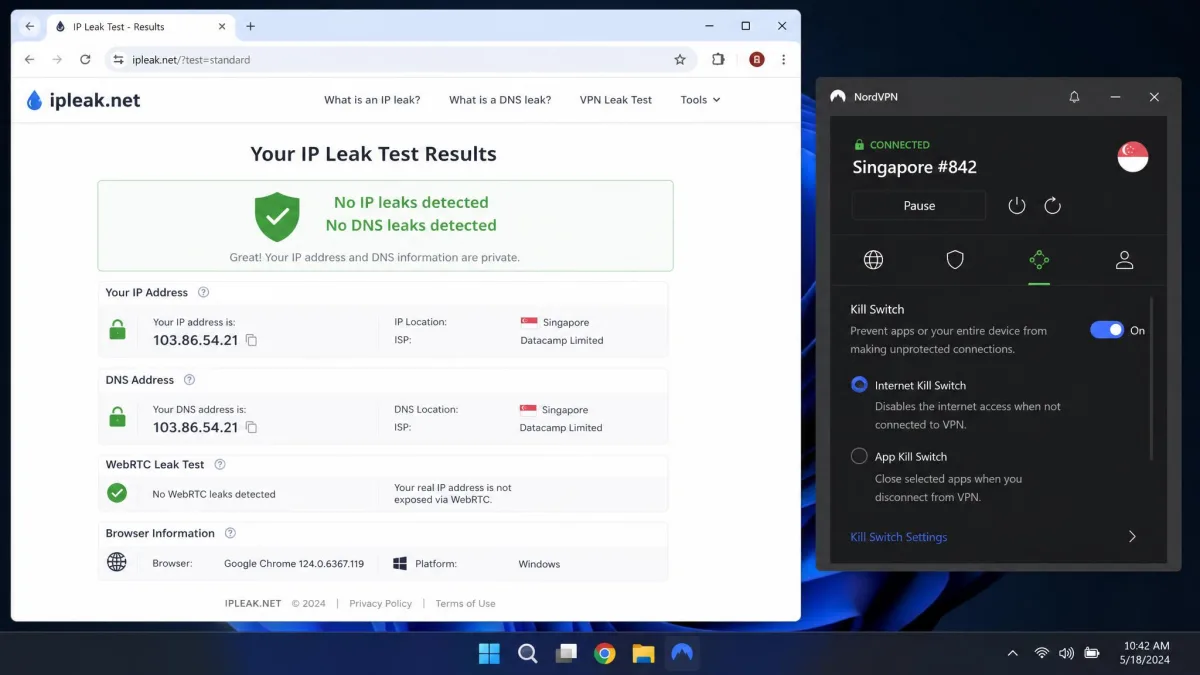Click the NordVPN disconnect power icon
1200x675 pixels.
click(1017, 206)
